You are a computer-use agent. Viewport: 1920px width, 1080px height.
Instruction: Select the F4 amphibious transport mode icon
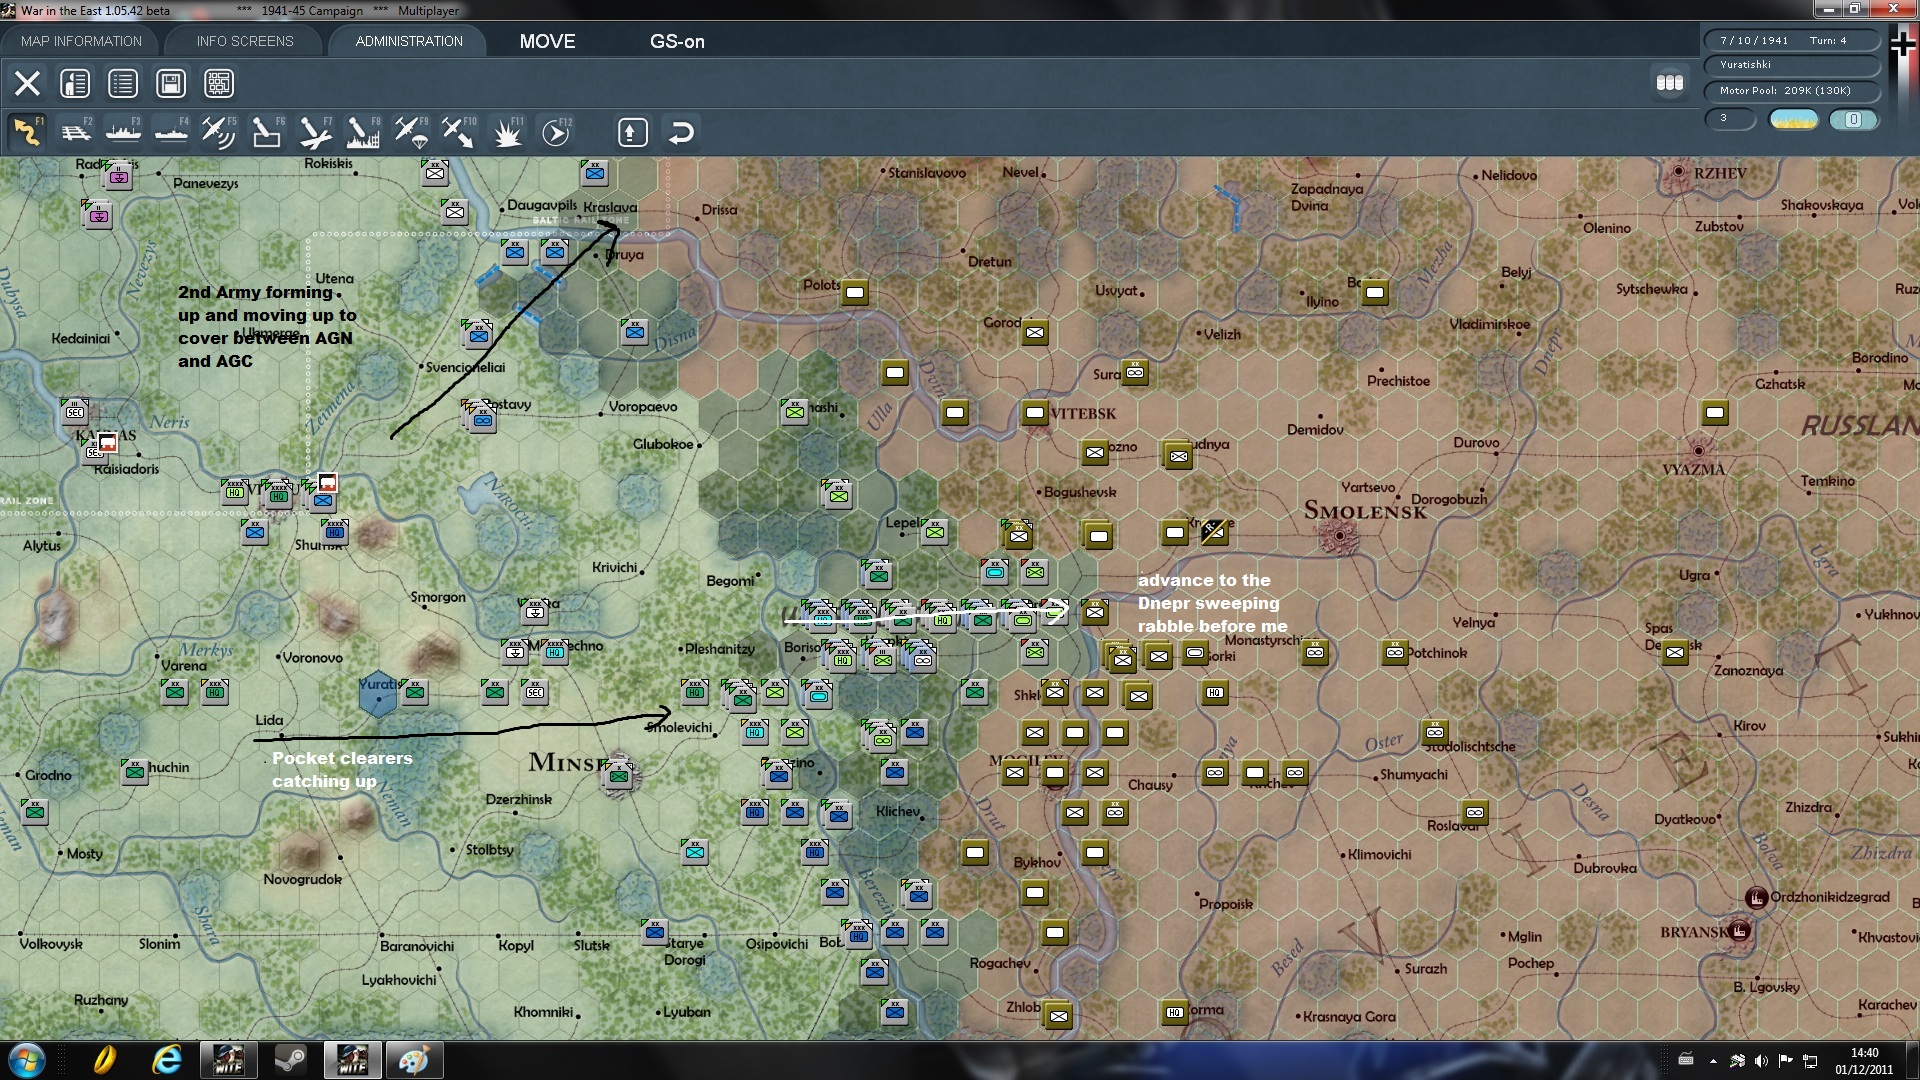[x=172, y=132]
